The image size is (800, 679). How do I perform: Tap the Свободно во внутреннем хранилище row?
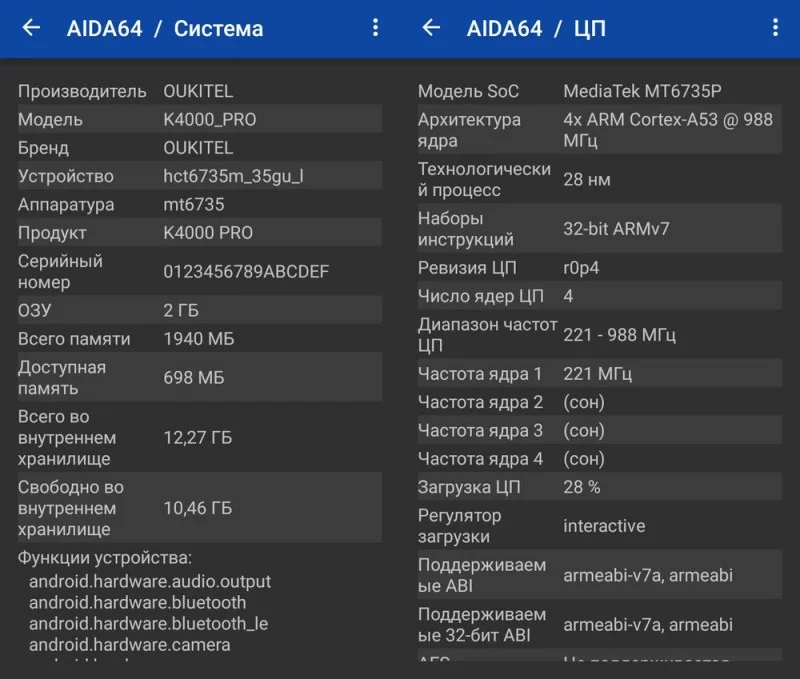click(x=199, y=508)
